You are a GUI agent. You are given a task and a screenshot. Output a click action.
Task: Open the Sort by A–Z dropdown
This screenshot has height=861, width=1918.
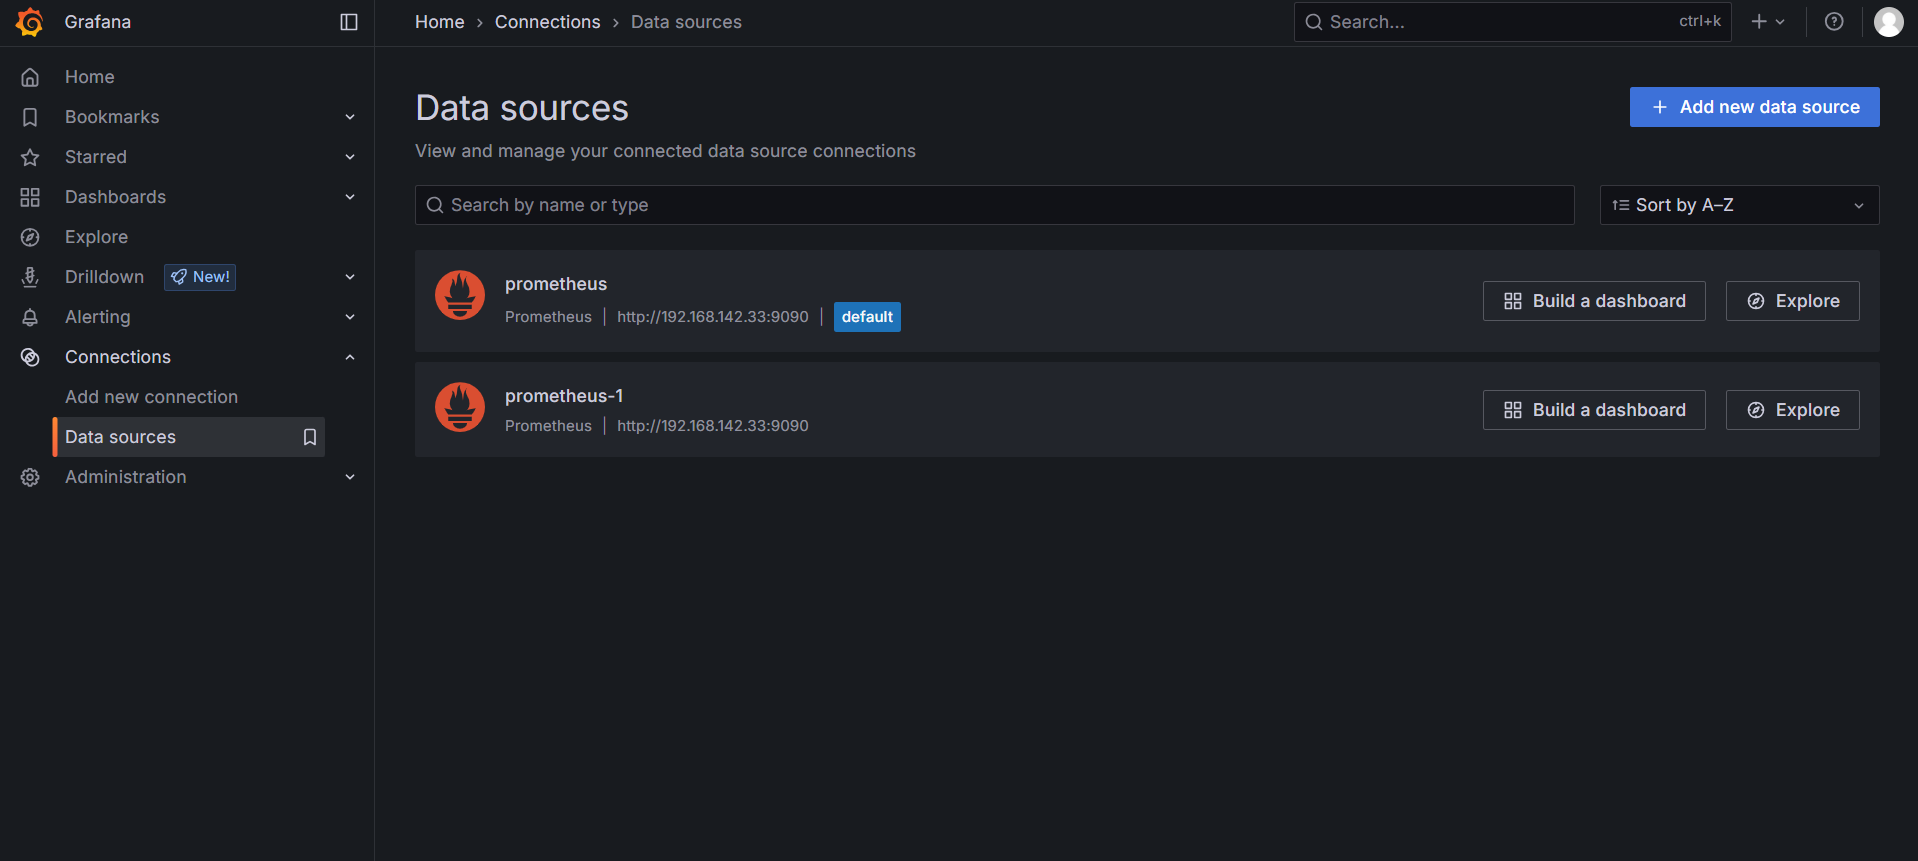click(1739, 205)
